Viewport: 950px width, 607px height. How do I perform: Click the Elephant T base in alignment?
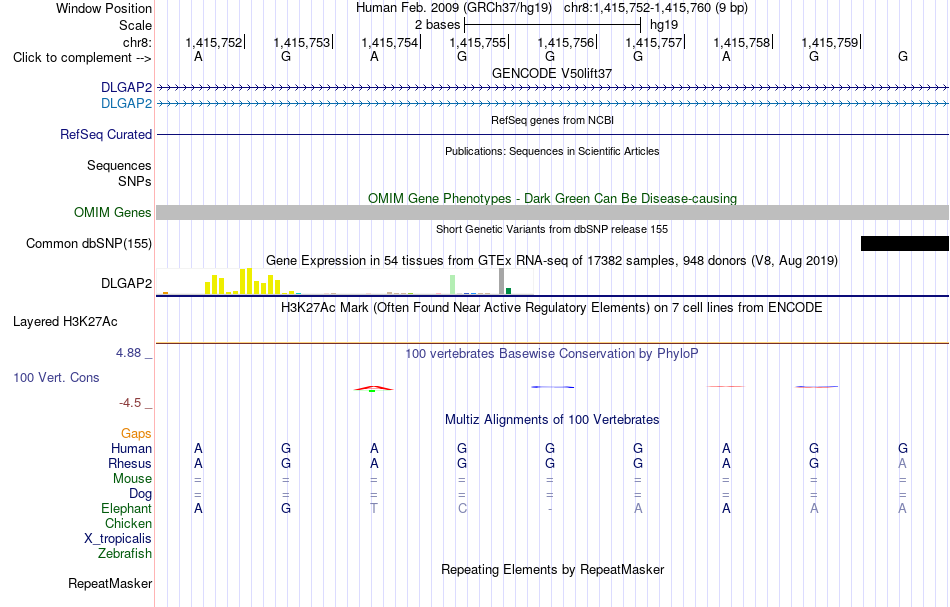[374, 509]
